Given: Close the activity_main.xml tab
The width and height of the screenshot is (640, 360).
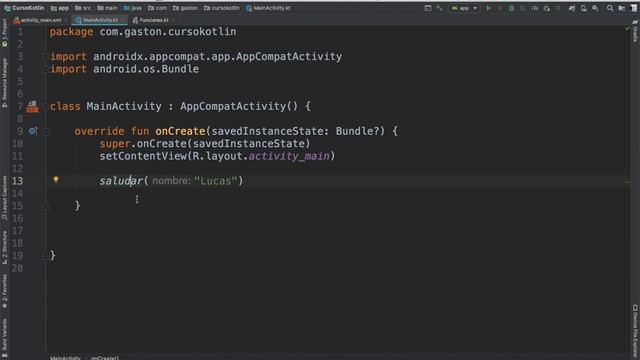Looking at the screenshot, I should [66, 20].
